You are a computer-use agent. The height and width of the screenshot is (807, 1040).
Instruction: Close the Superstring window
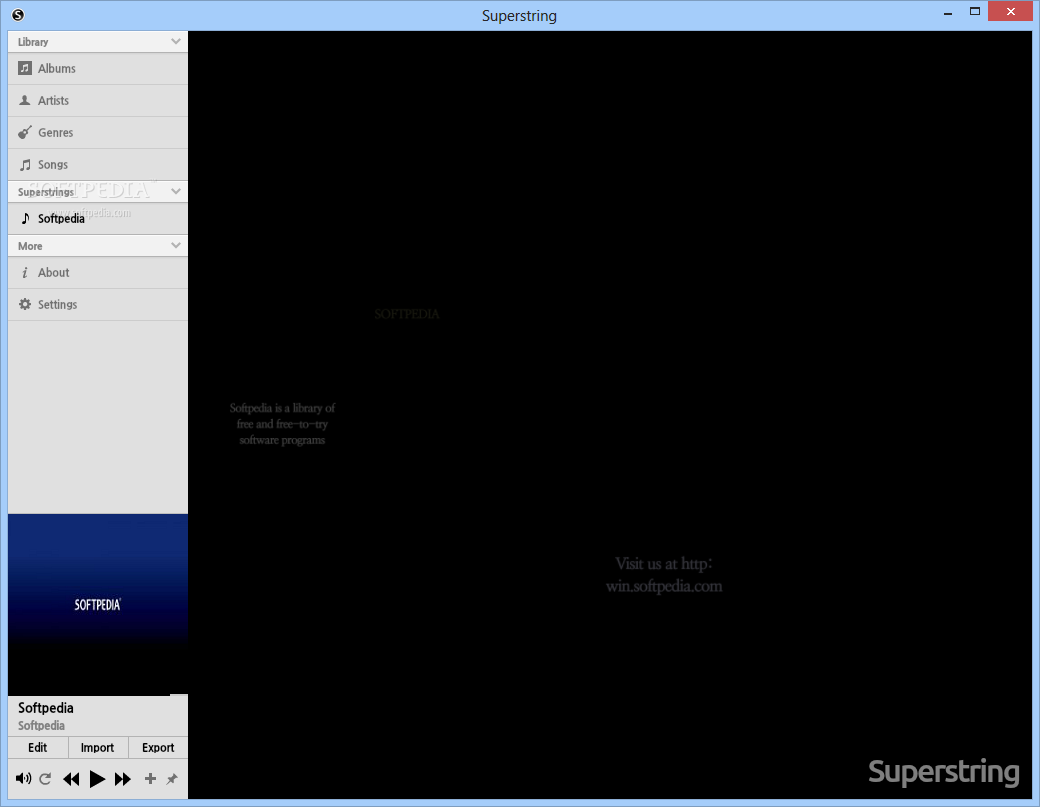[1010, 11]
